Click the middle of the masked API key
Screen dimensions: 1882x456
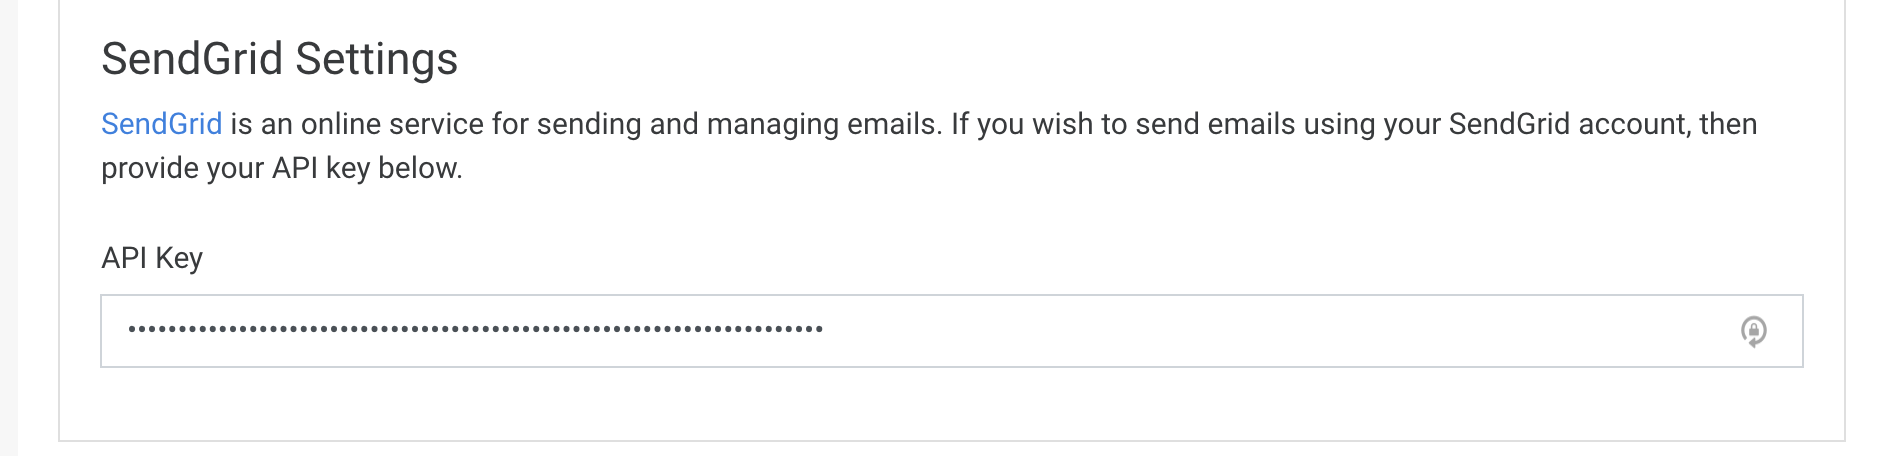pos(475,329)
